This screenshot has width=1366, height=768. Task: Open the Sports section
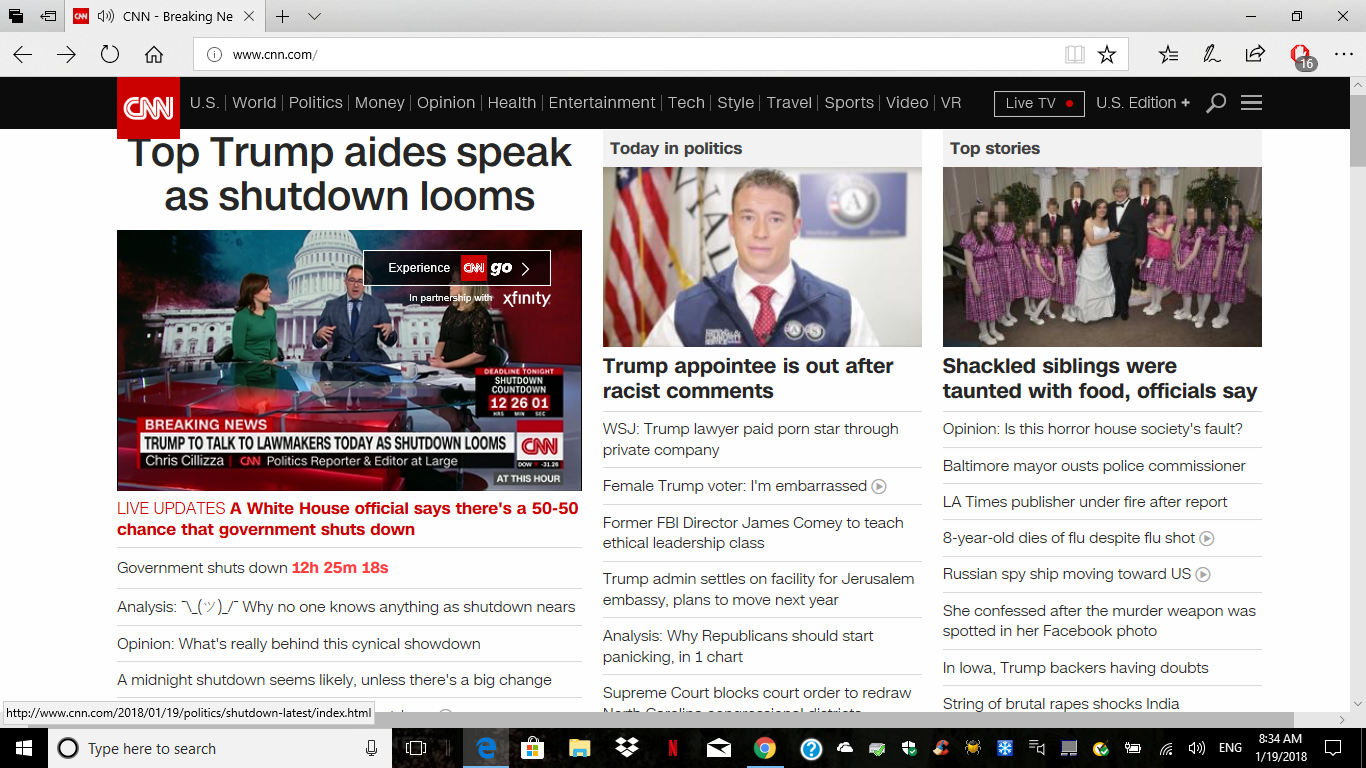[849, 103]
